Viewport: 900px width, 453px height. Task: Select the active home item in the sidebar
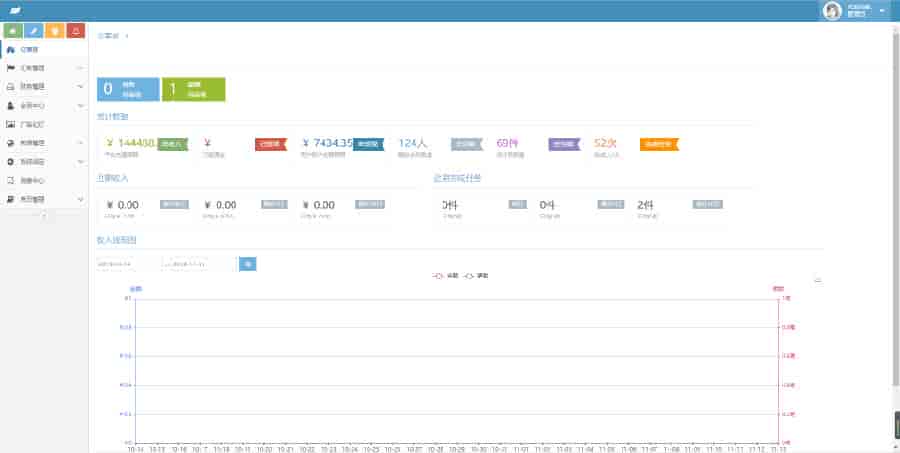tap(30, 49)
